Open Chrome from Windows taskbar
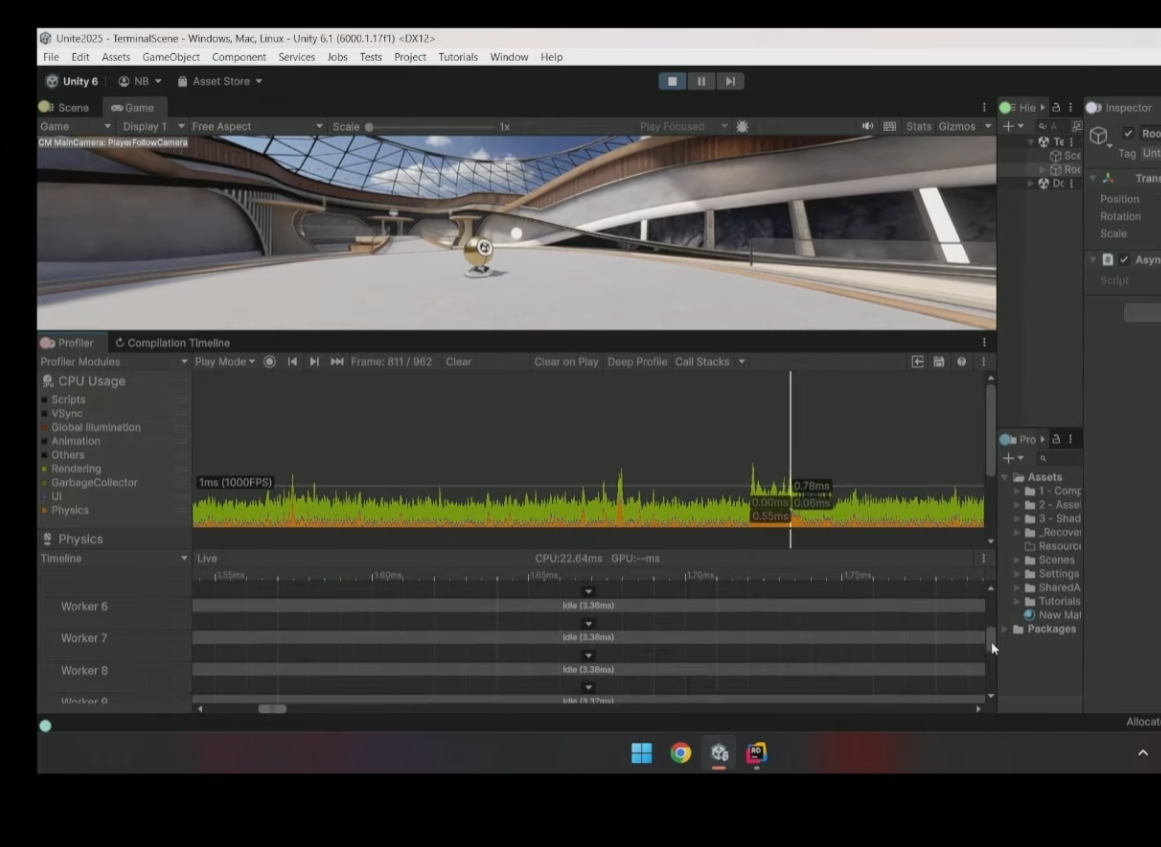This screenshot has width=1161, height=847. 680,753
